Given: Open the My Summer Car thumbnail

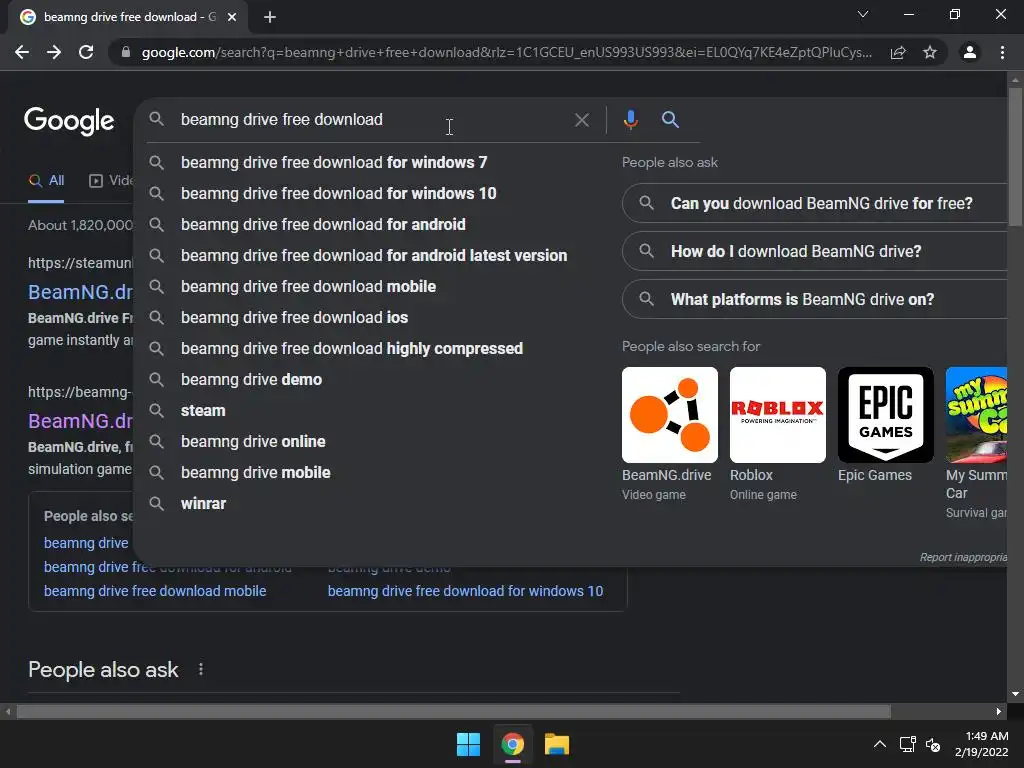Looking at the screenshot, I should click(976, 415).
